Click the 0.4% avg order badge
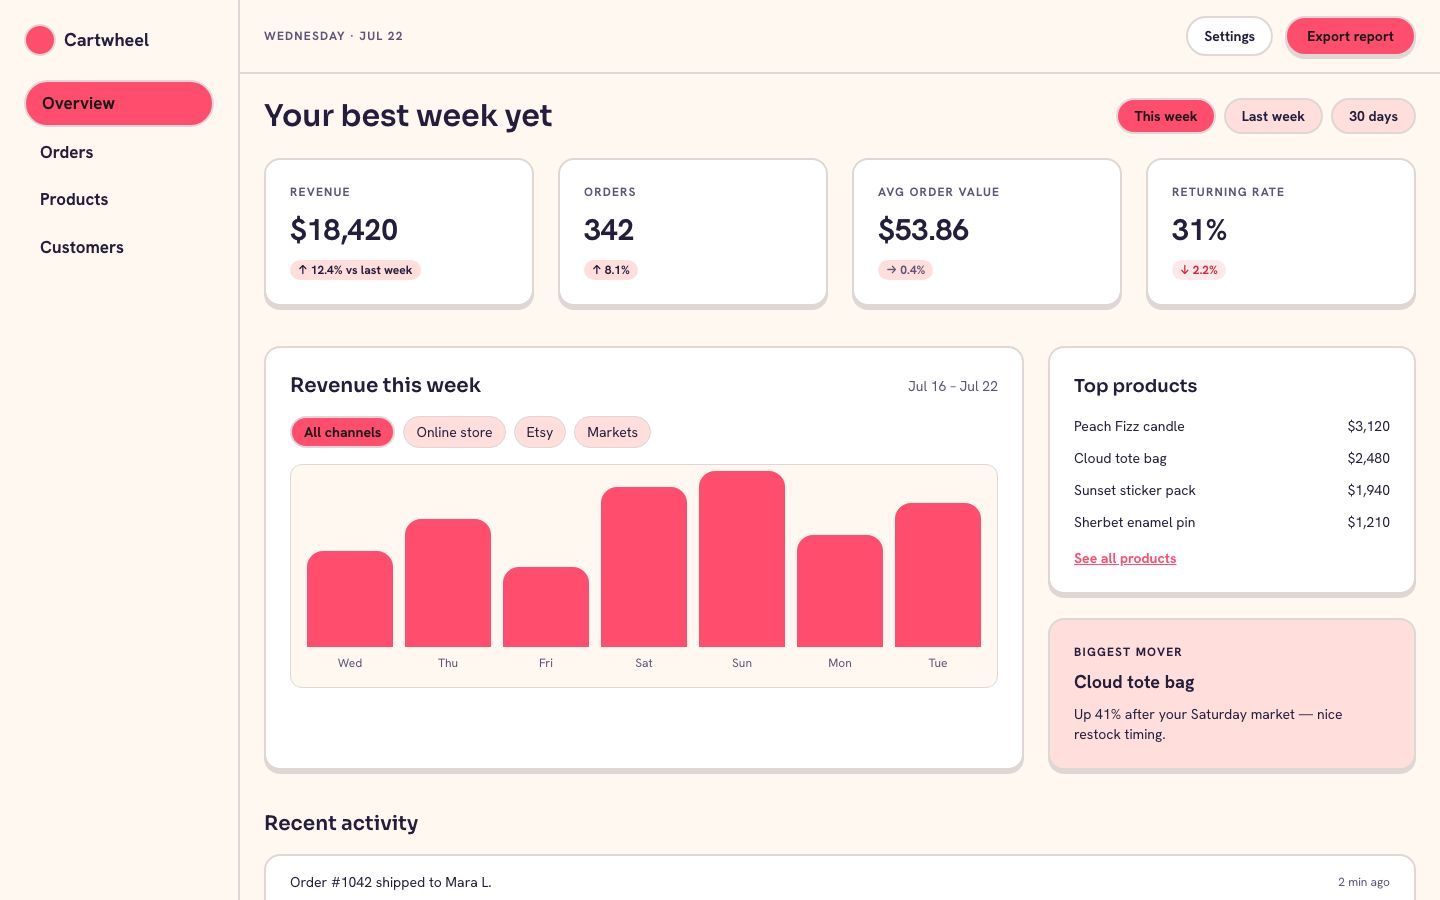The width and height of the screenshot is (1440, 900). point(905,270)
